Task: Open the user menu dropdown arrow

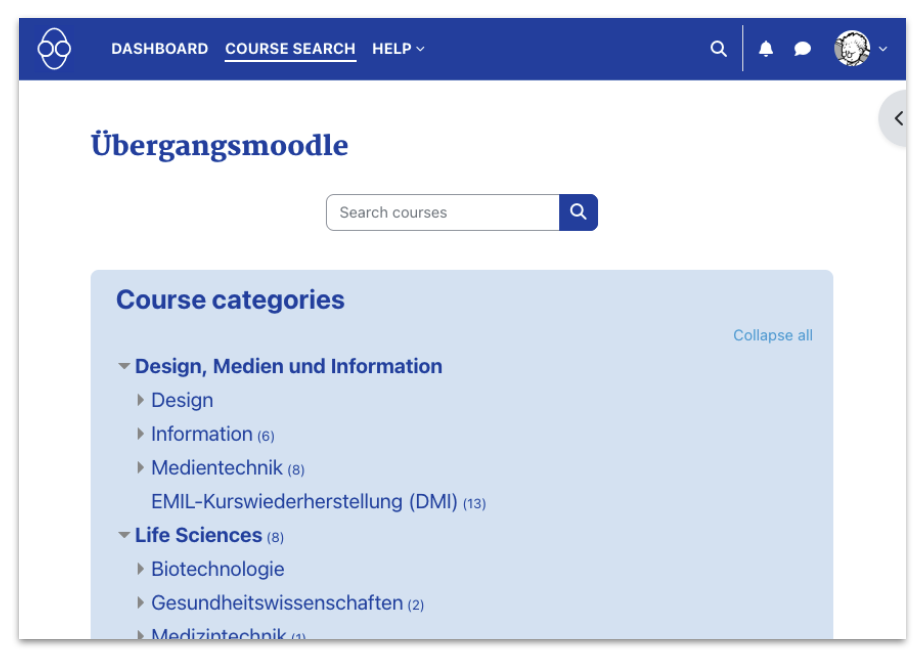Action: [x=883, y=49]
